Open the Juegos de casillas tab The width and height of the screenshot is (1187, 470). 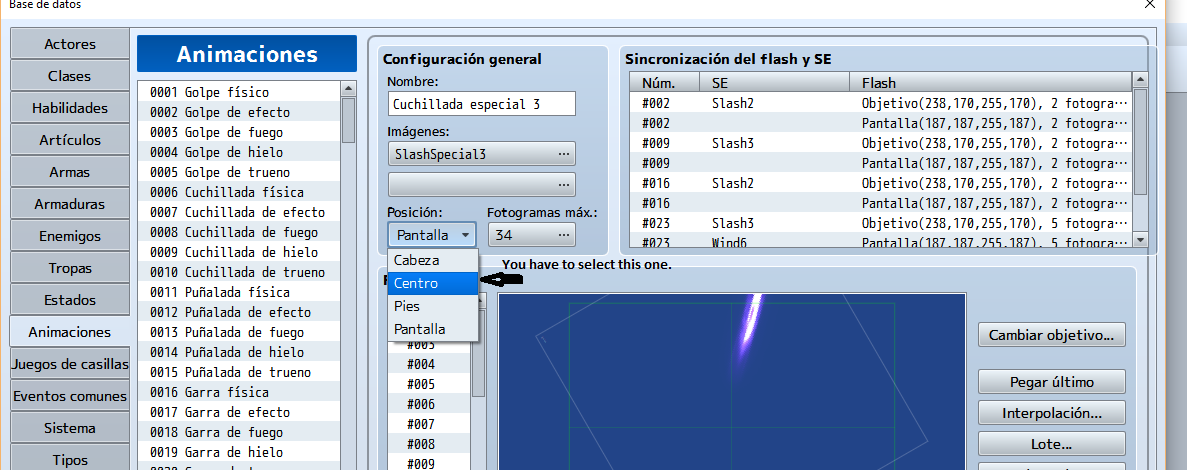[70, 364]
